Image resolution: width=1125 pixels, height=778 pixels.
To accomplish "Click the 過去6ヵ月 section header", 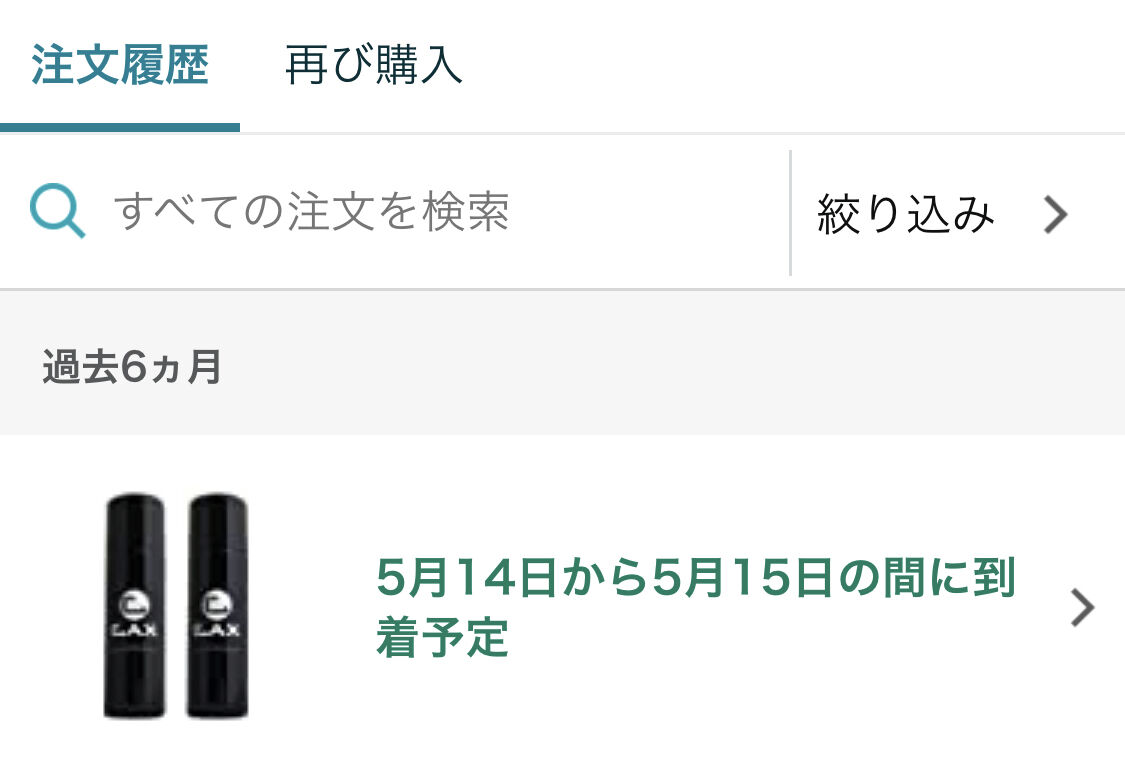I will pyautogui.click(x=131, y=366).
